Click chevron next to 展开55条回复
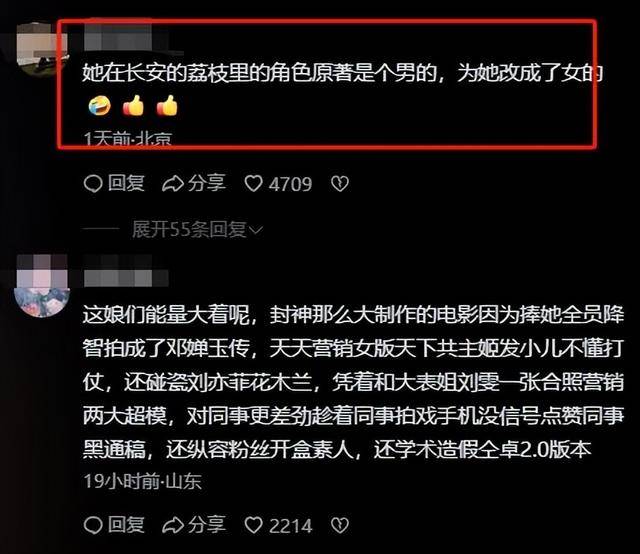 [x=256, y=231]
